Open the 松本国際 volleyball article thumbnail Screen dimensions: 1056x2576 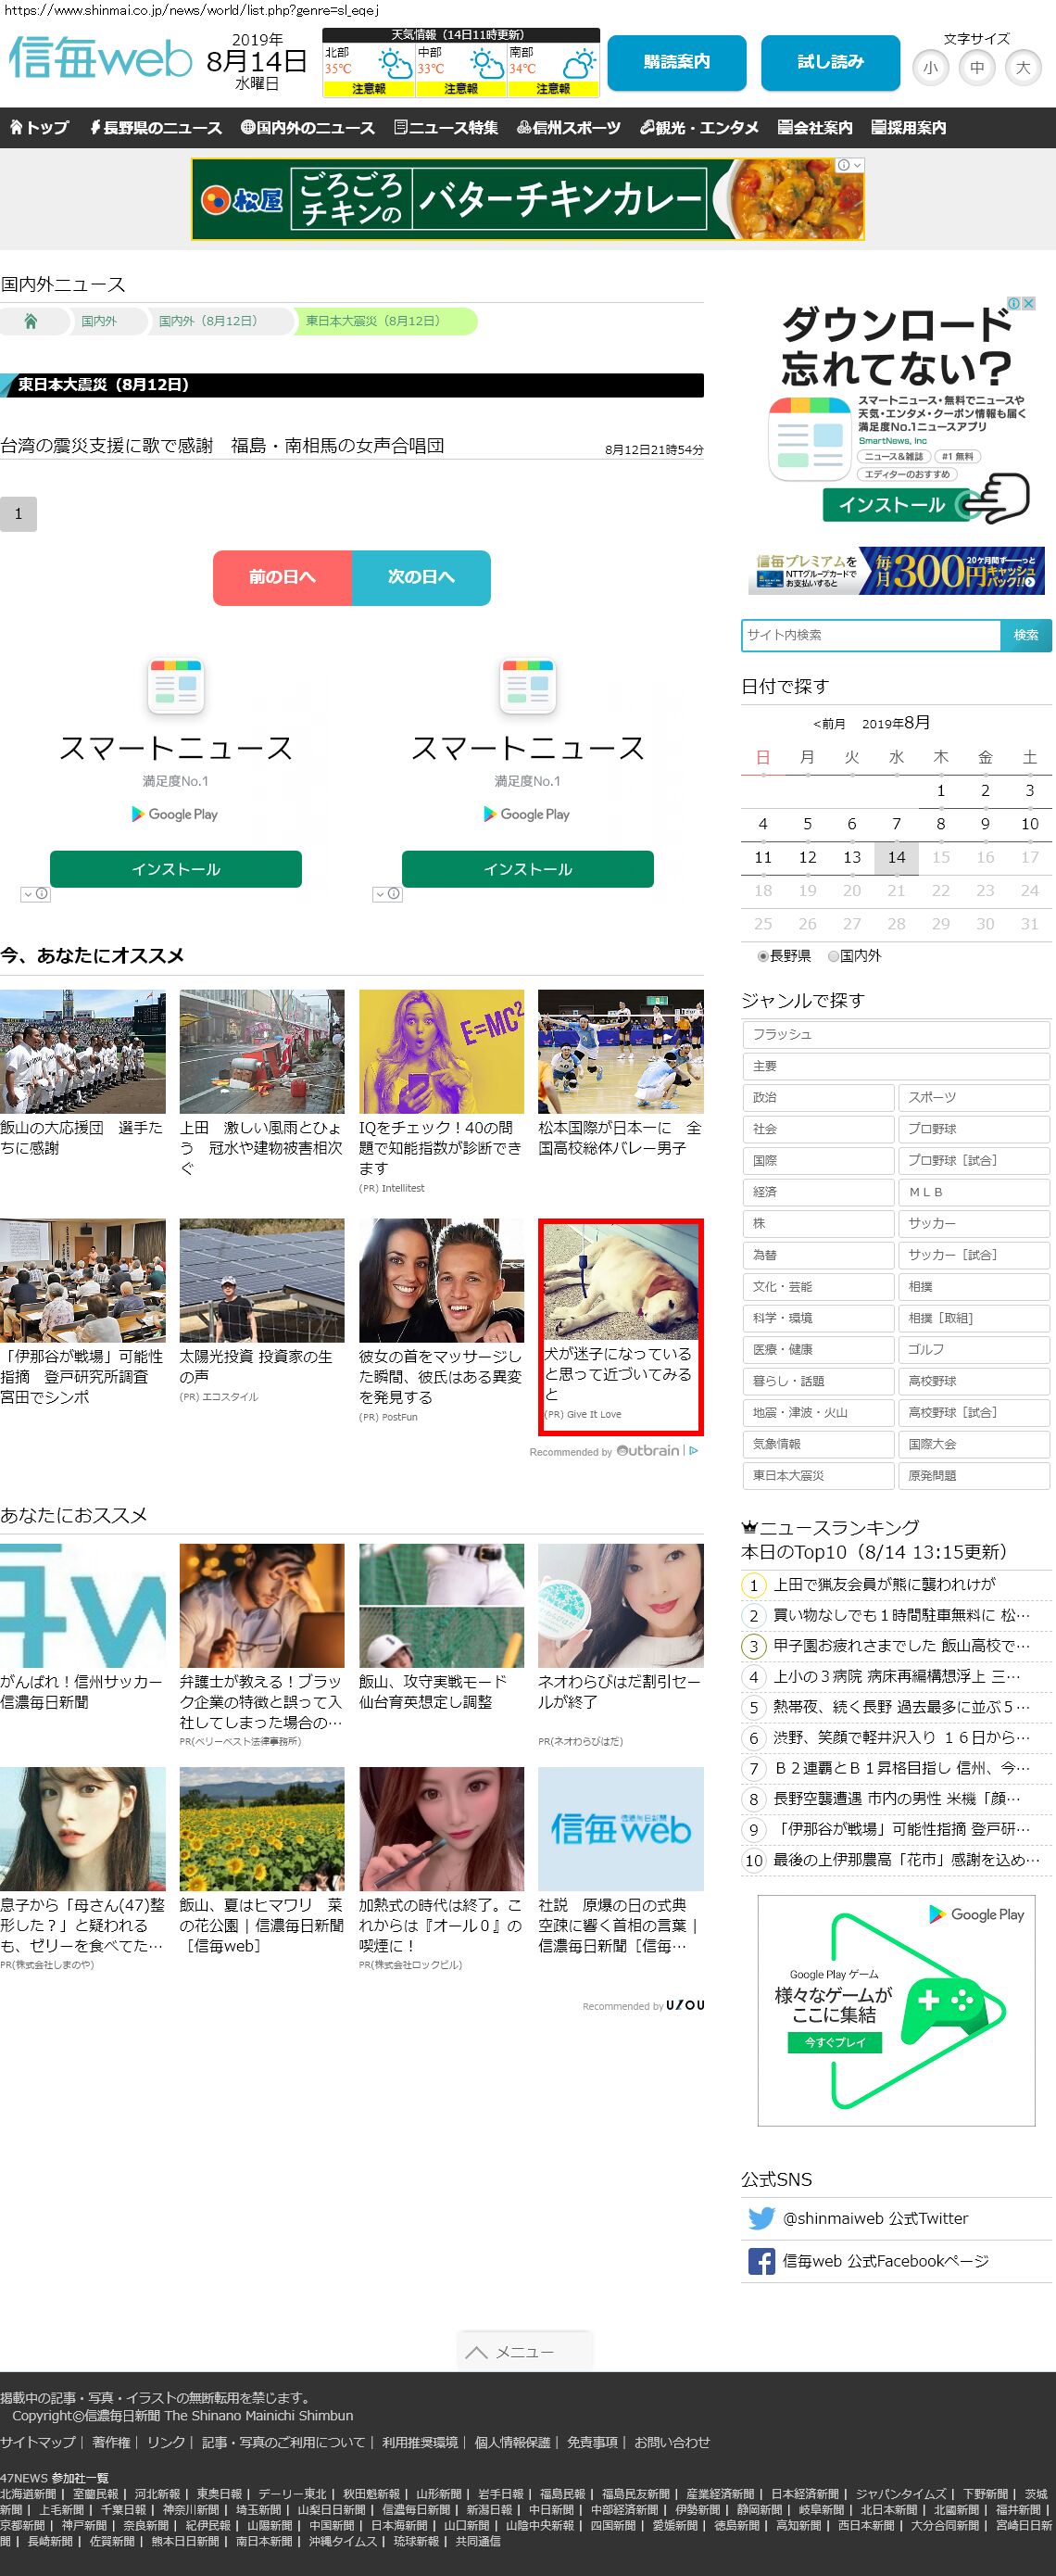click(x=620, y=1051)
